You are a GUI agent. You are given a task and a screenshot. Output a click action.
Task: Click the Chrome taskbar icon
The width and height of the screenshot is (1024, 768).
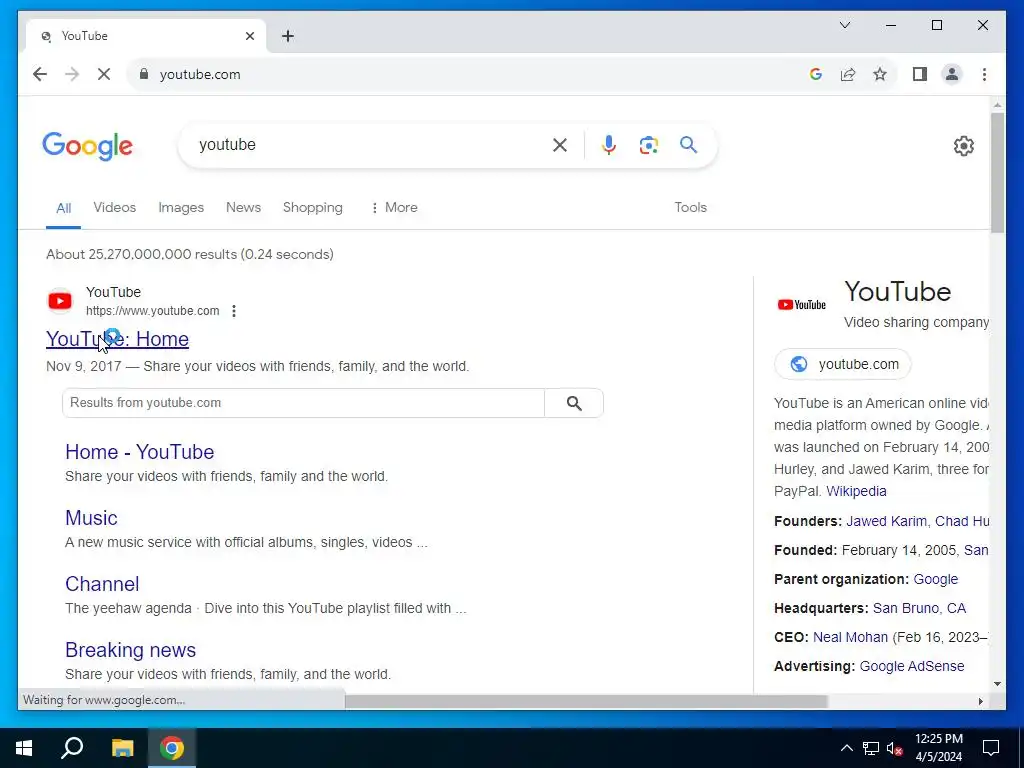click(x=172, y=748)
